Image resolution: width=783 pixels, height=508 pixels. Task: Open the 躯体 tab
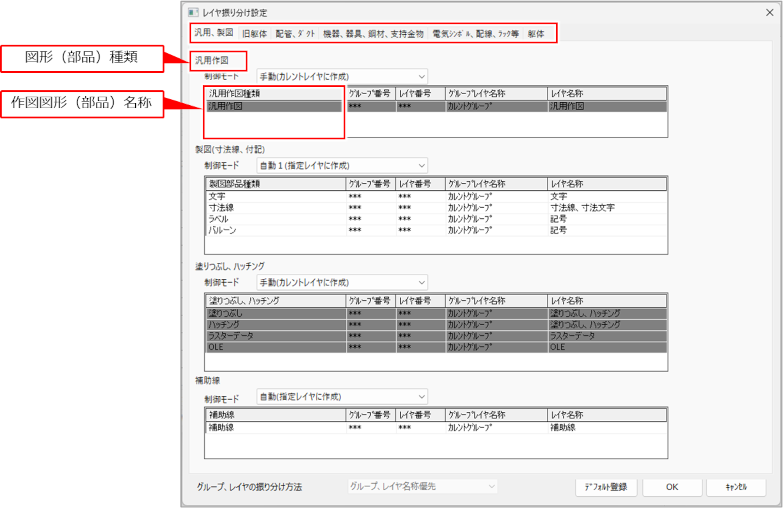[x=537, y=34]
